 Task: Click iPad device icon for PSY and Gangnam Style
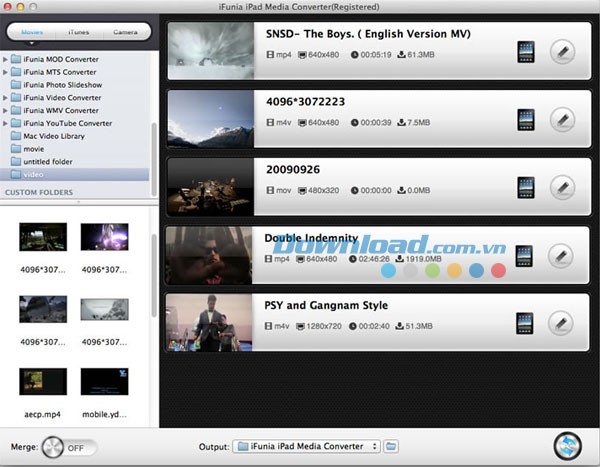tap(524, 323)
